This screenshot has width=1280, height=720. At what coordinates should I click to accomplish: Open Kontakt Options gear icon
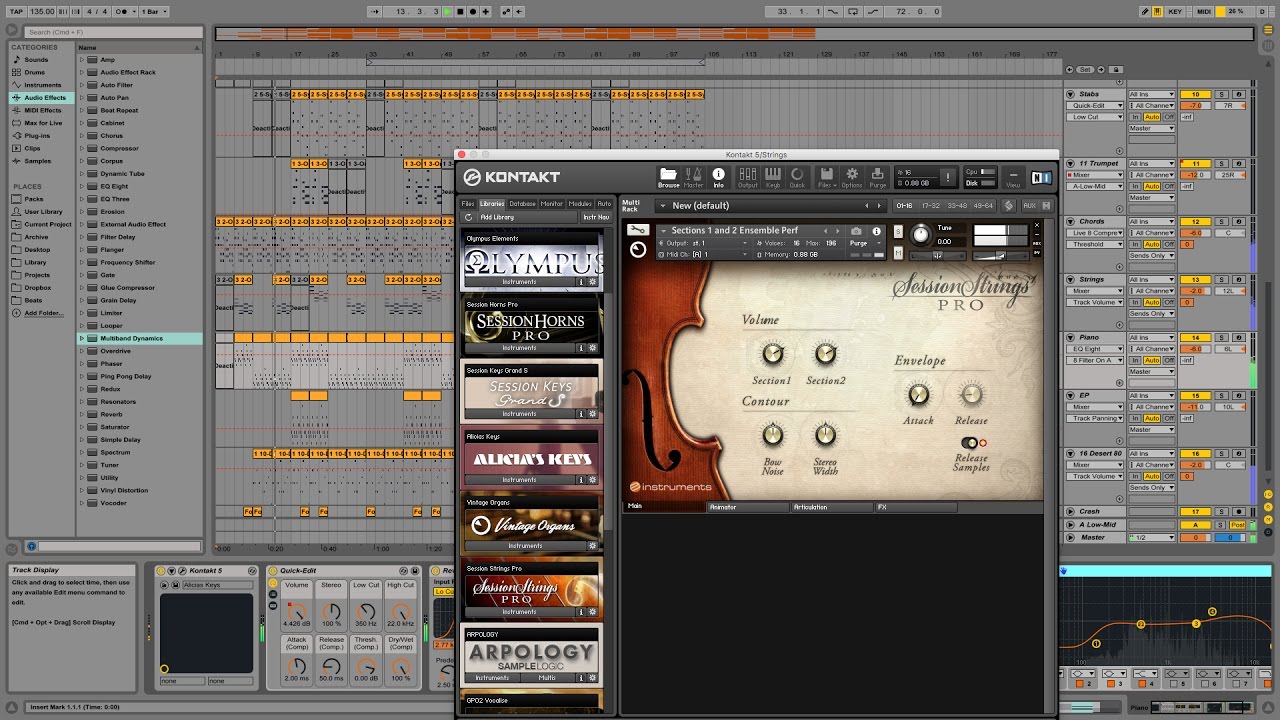tap(852, 176)
